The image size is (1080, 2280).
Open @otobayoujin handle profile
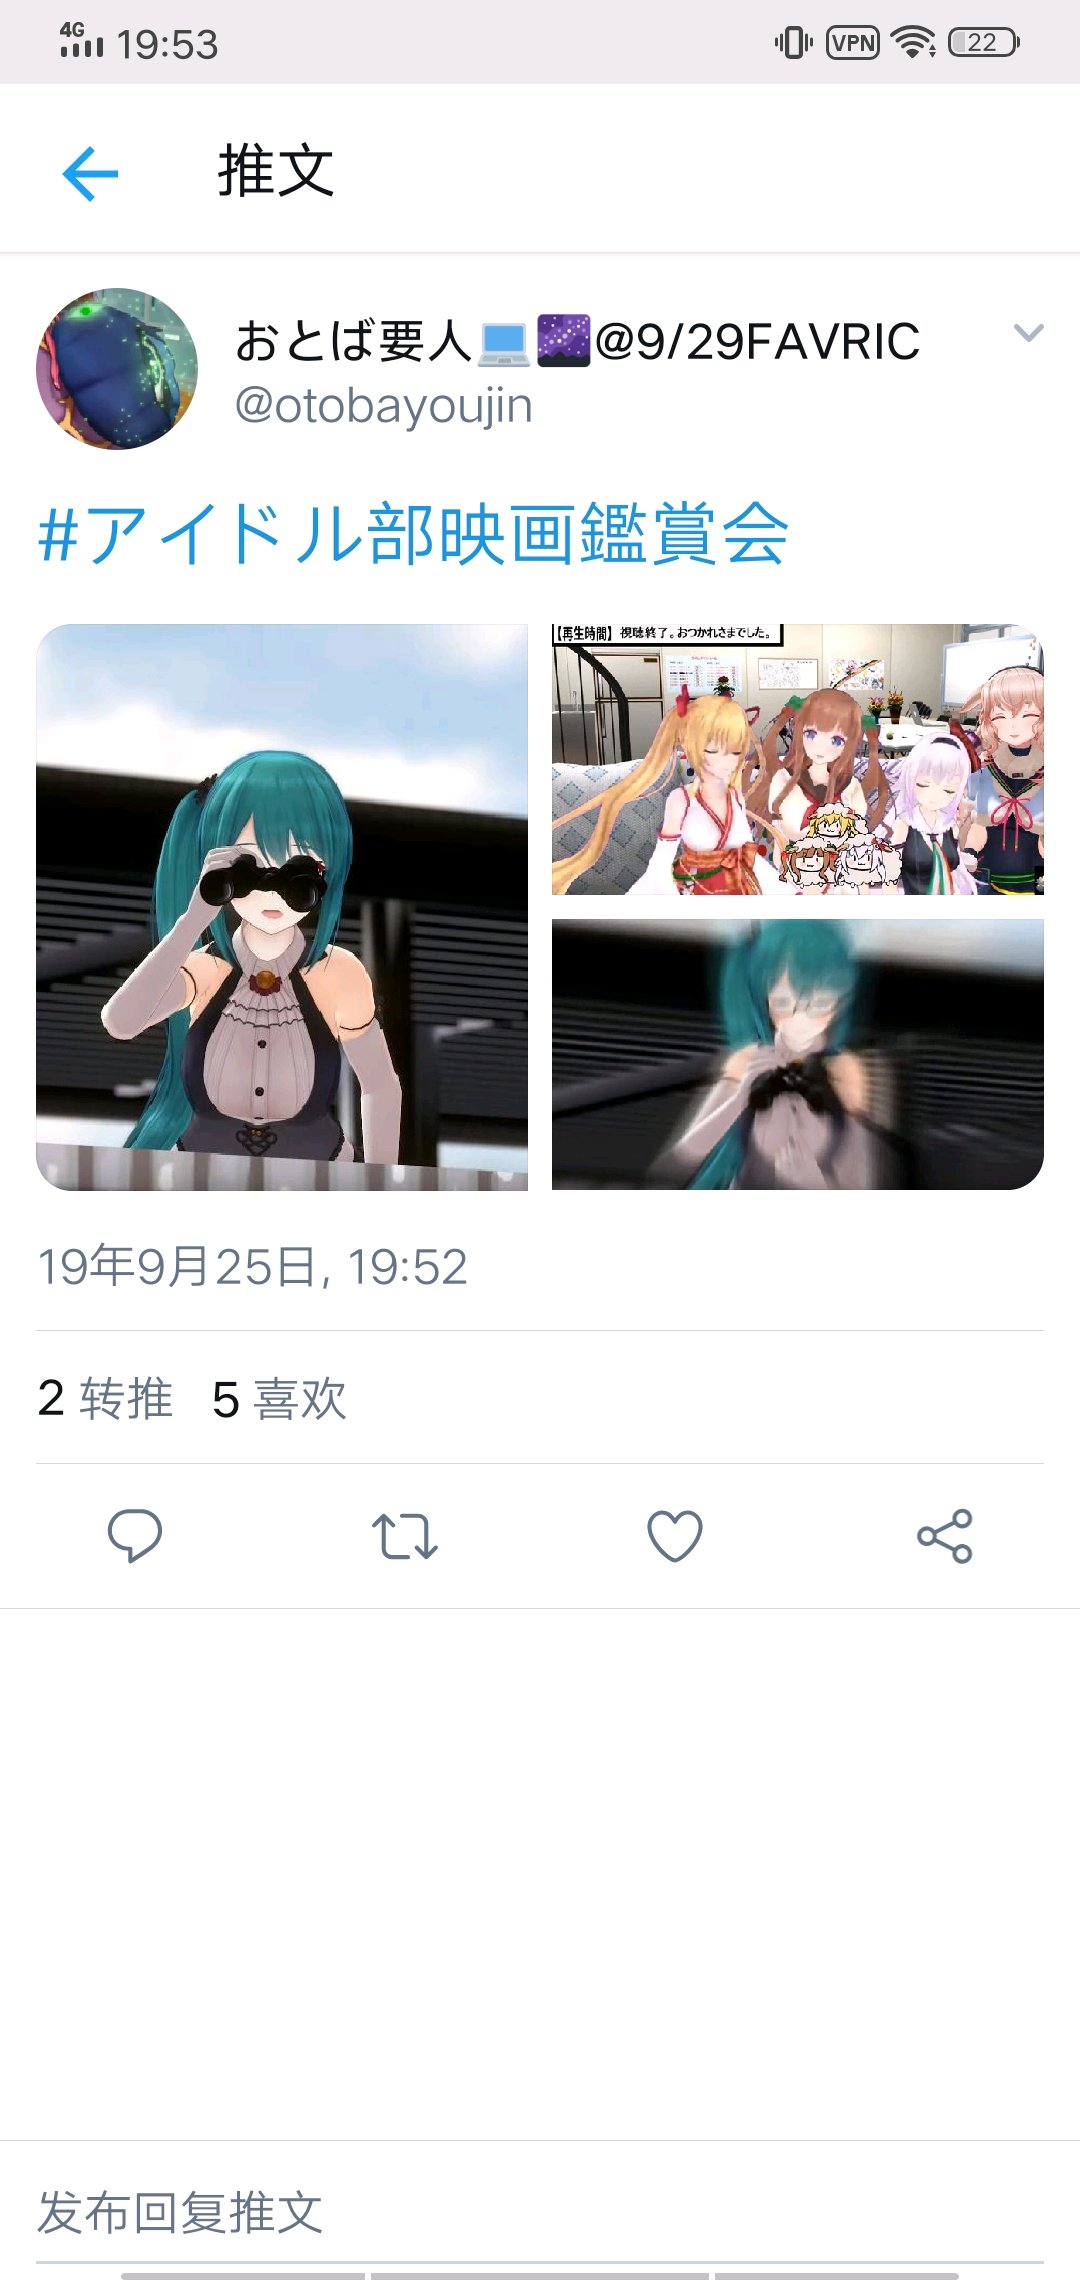[383, 407]
